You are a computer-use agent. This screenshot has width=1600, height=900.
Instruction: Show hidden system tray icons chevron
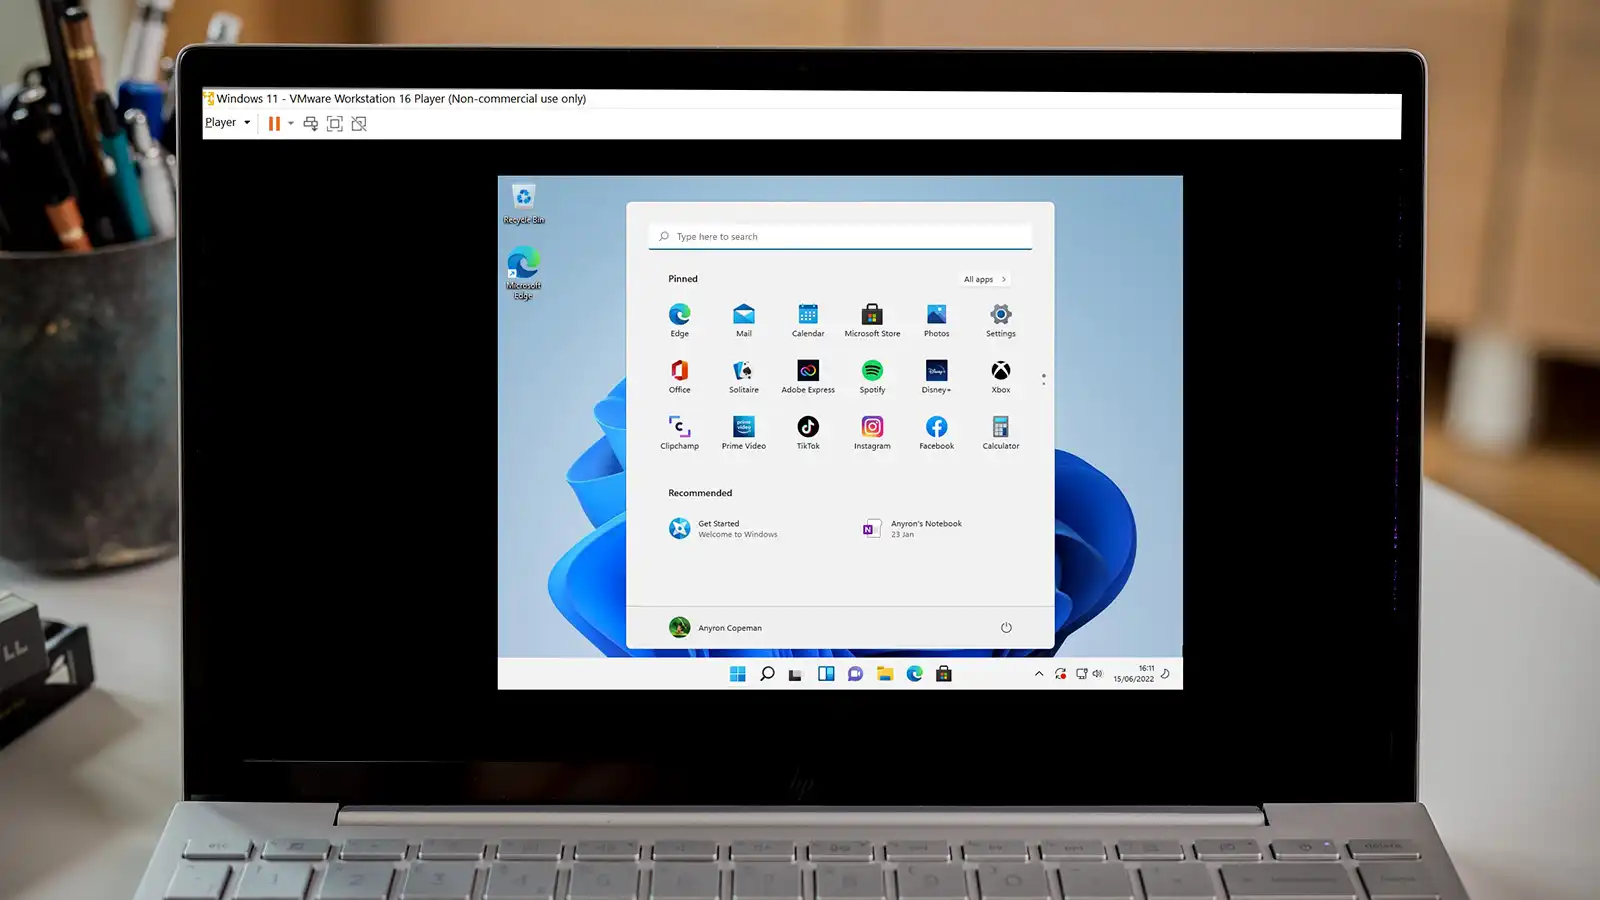click(1039, 674)
